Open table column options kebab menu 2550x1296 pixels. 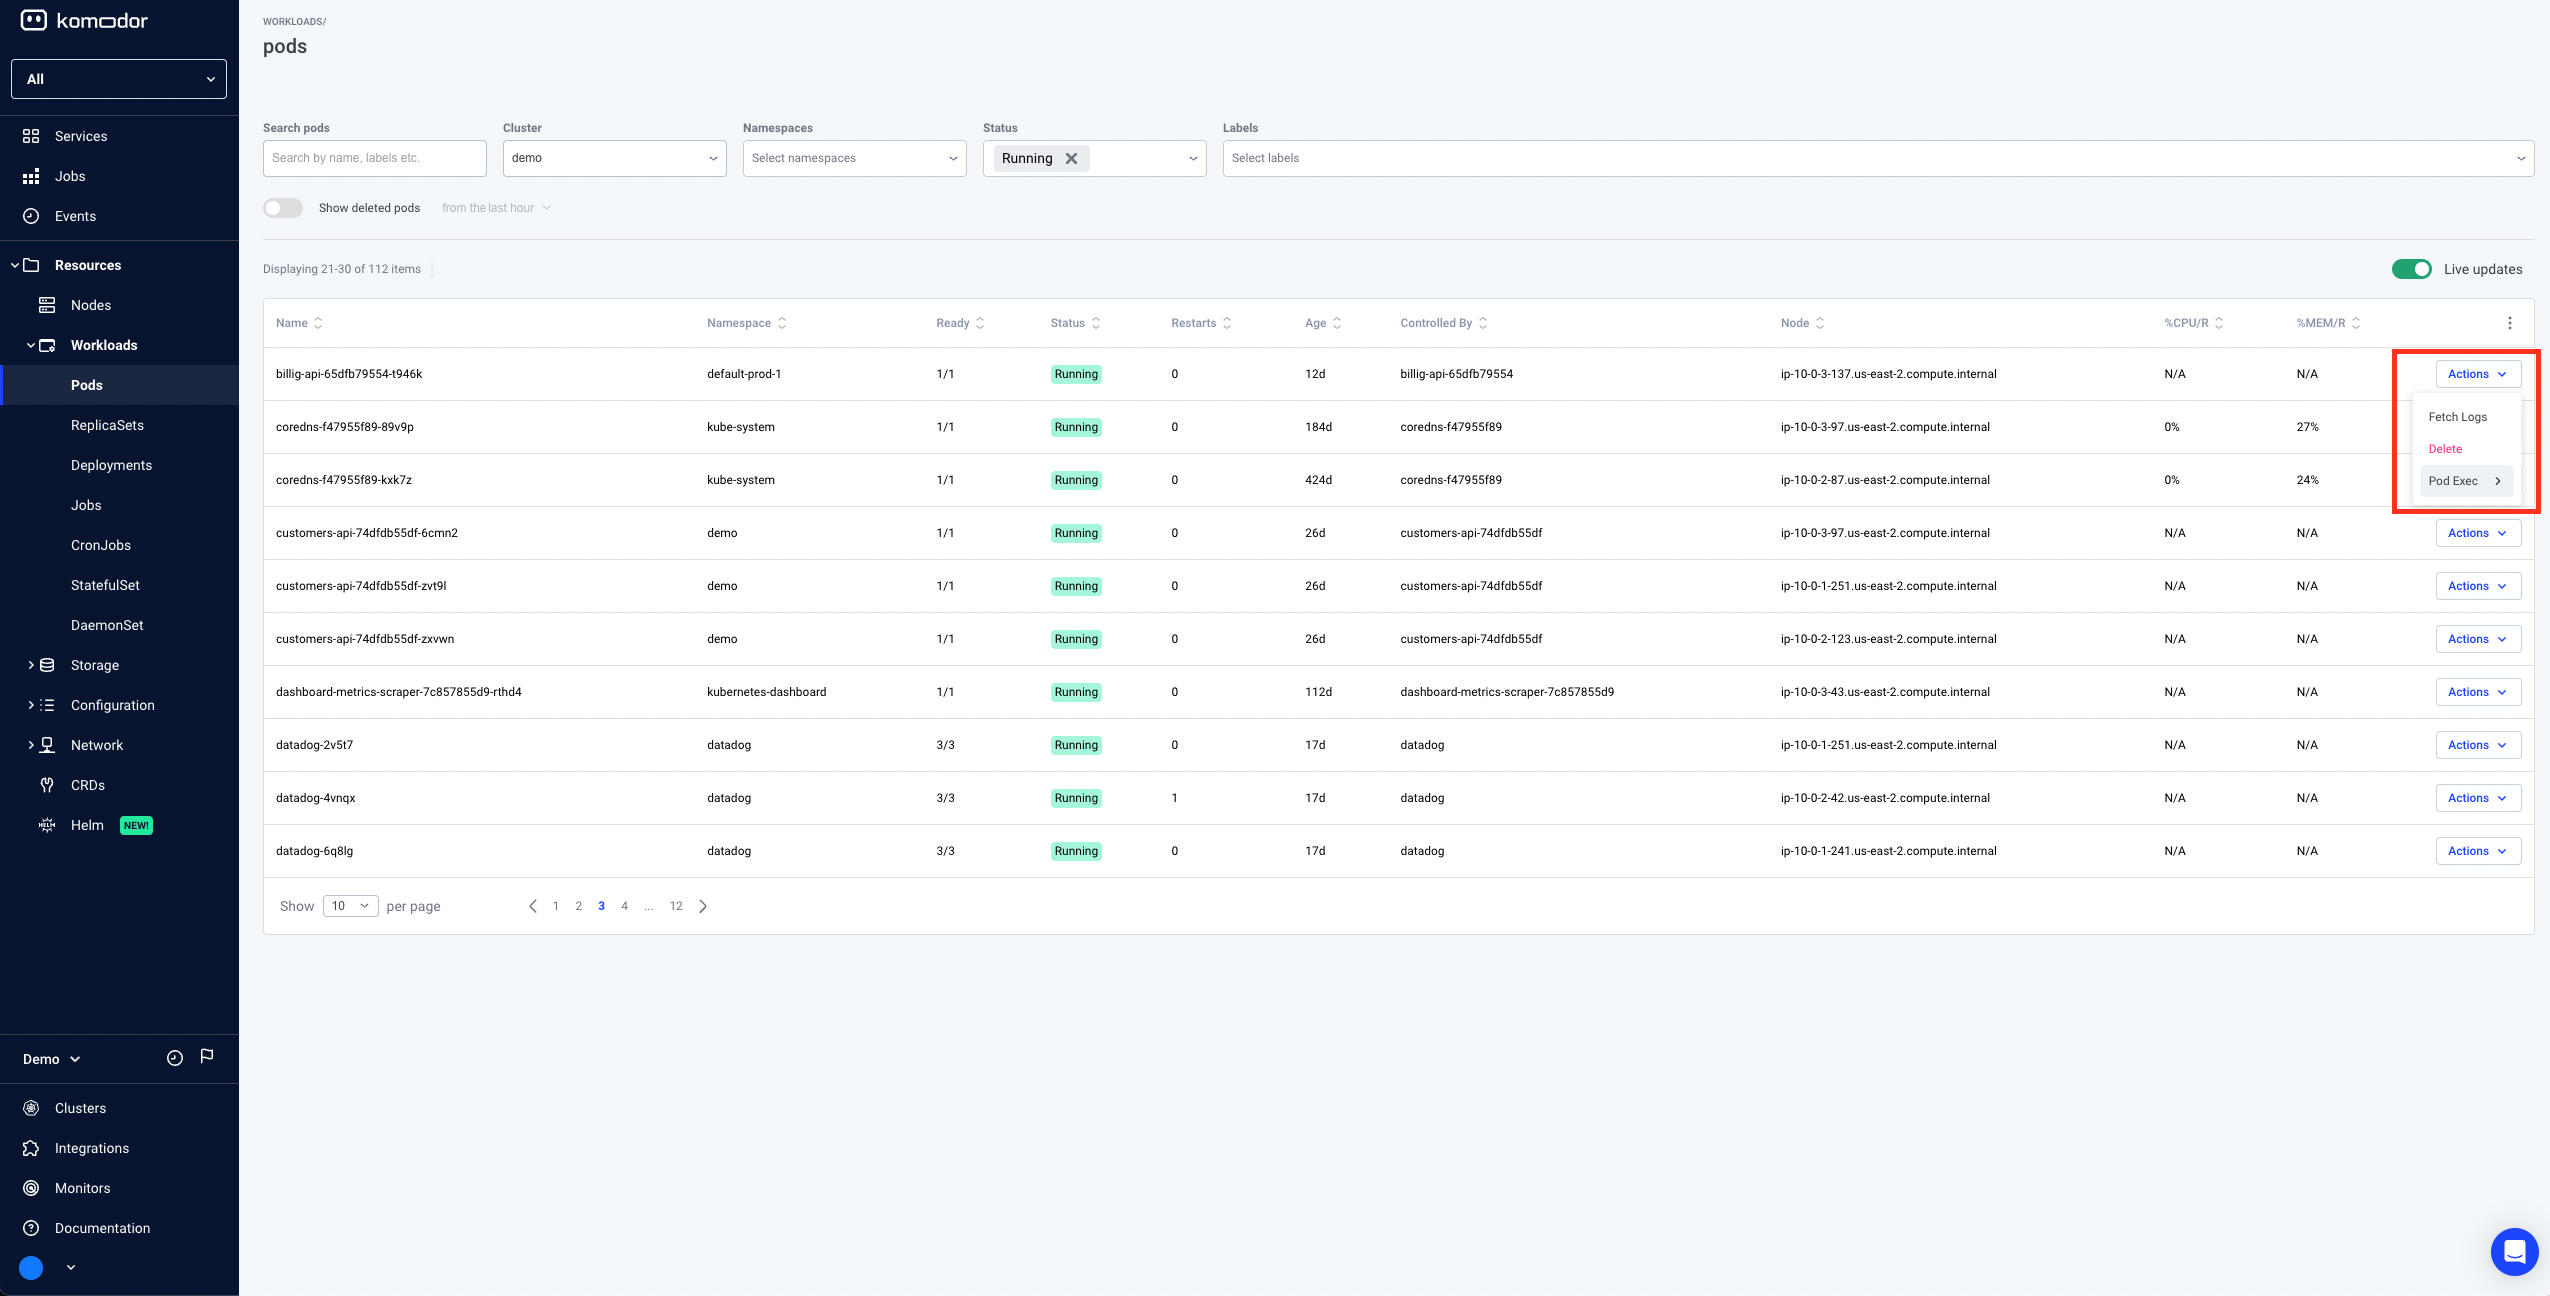click(2509, 323)
